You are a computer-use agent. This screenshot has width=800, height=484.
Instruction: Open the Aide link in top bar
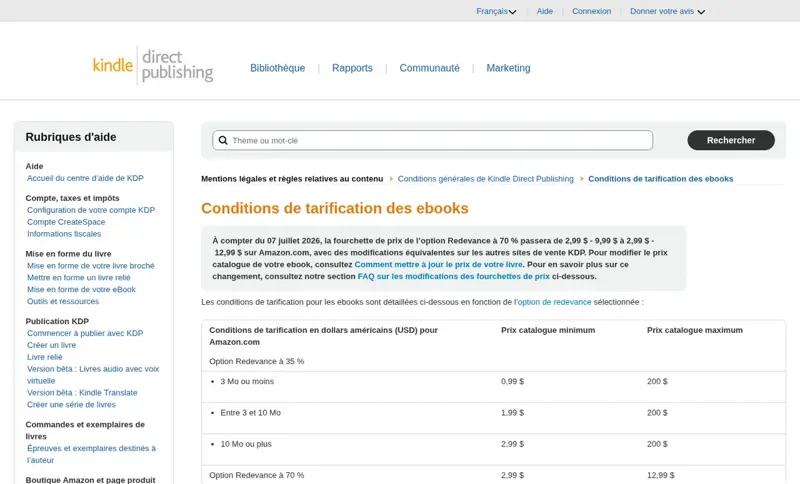tap(544, 11)
